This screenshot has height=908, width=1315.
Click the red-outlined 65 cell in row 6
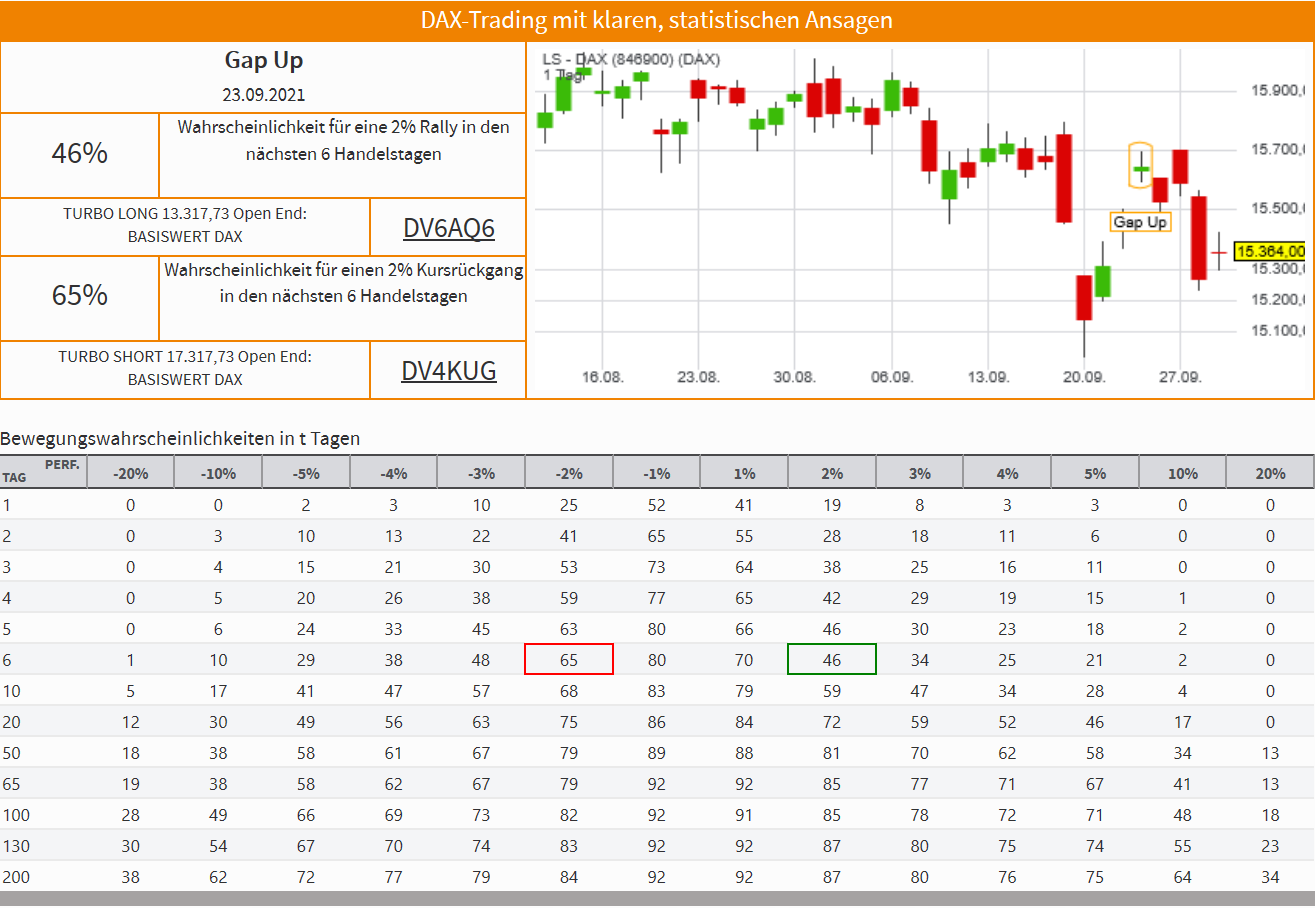[569, 659]
